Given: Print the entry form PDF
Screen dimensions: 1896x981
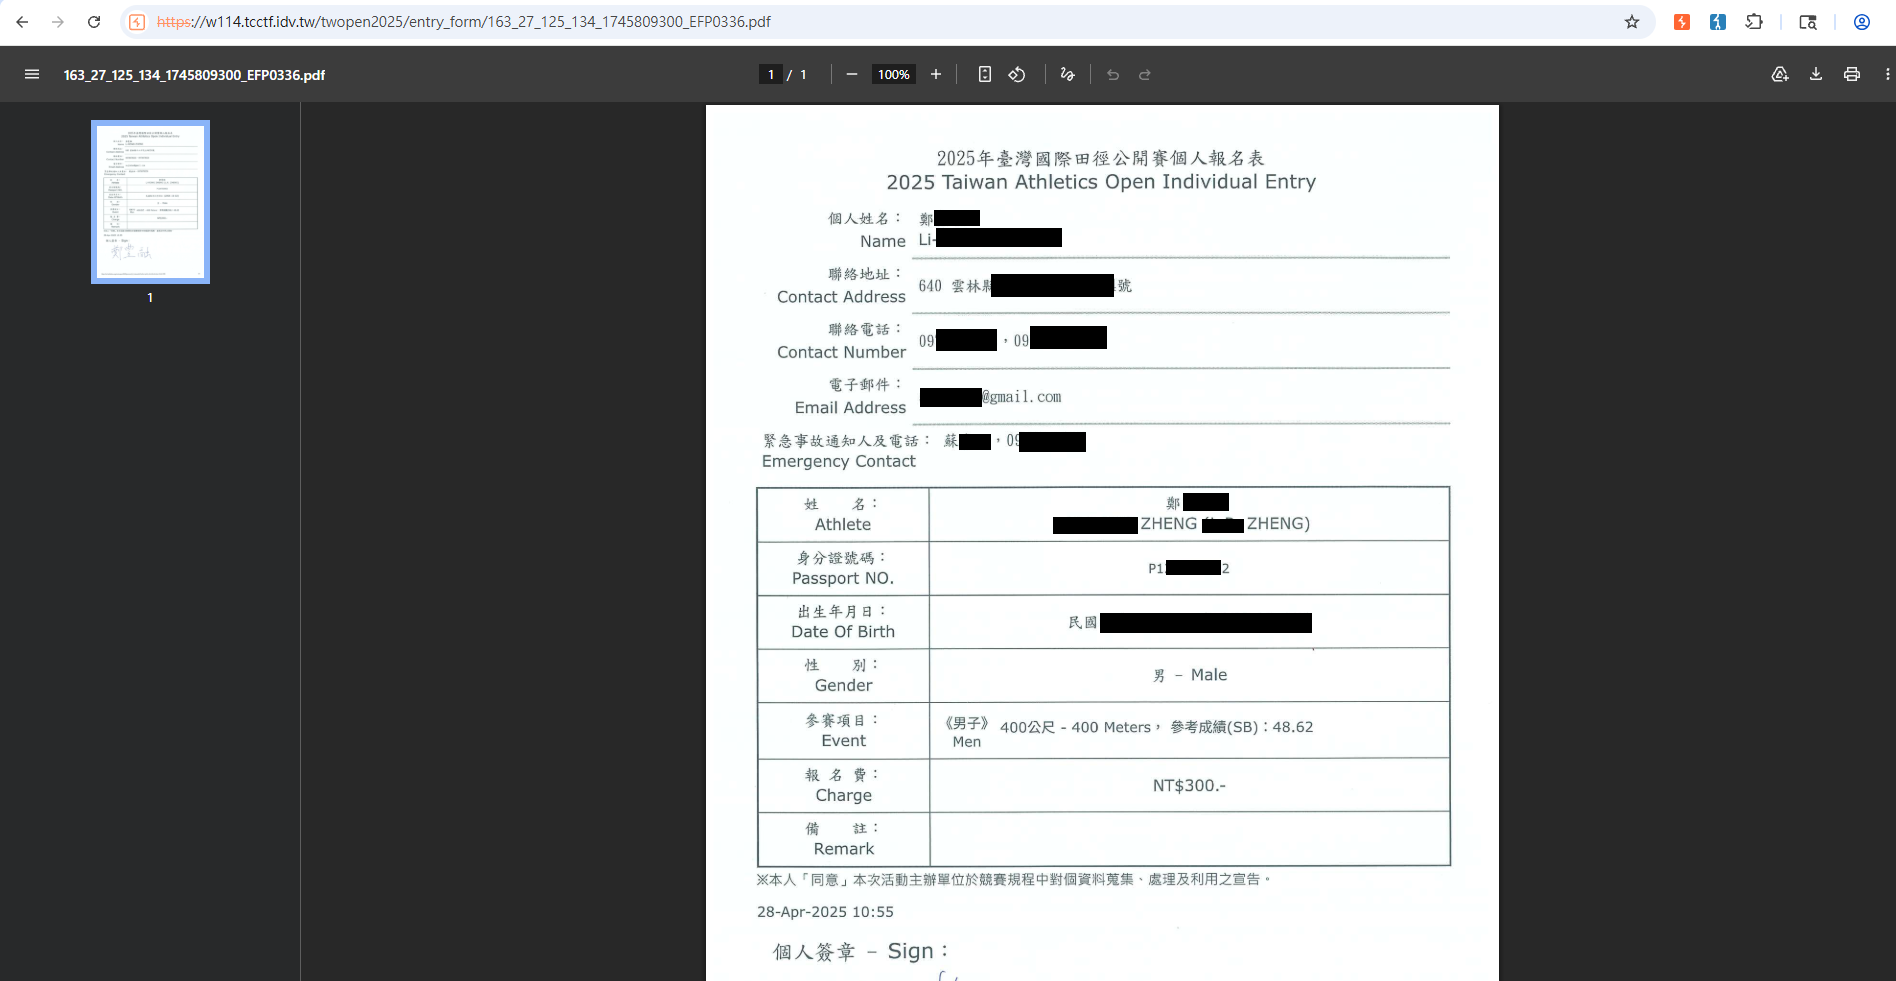Looking at the screenshot, I should (x=1852, y=74).
